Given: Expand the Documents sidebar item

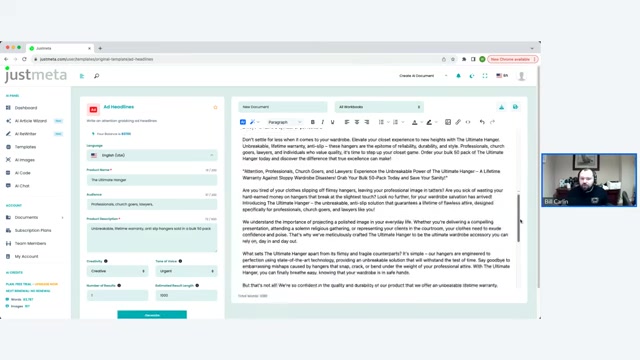Looking at the screenshot, I should 35,218.
